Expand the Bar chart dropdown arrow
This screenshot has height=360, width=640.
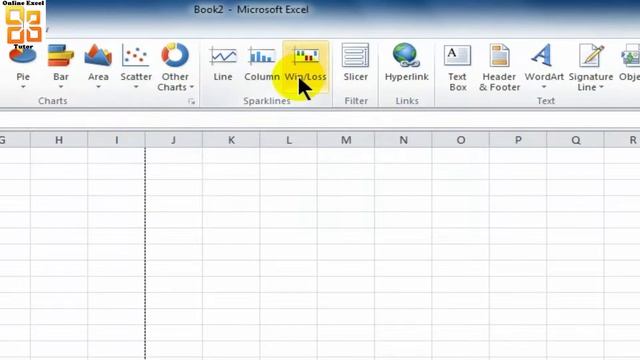click(x=60, y=87)
